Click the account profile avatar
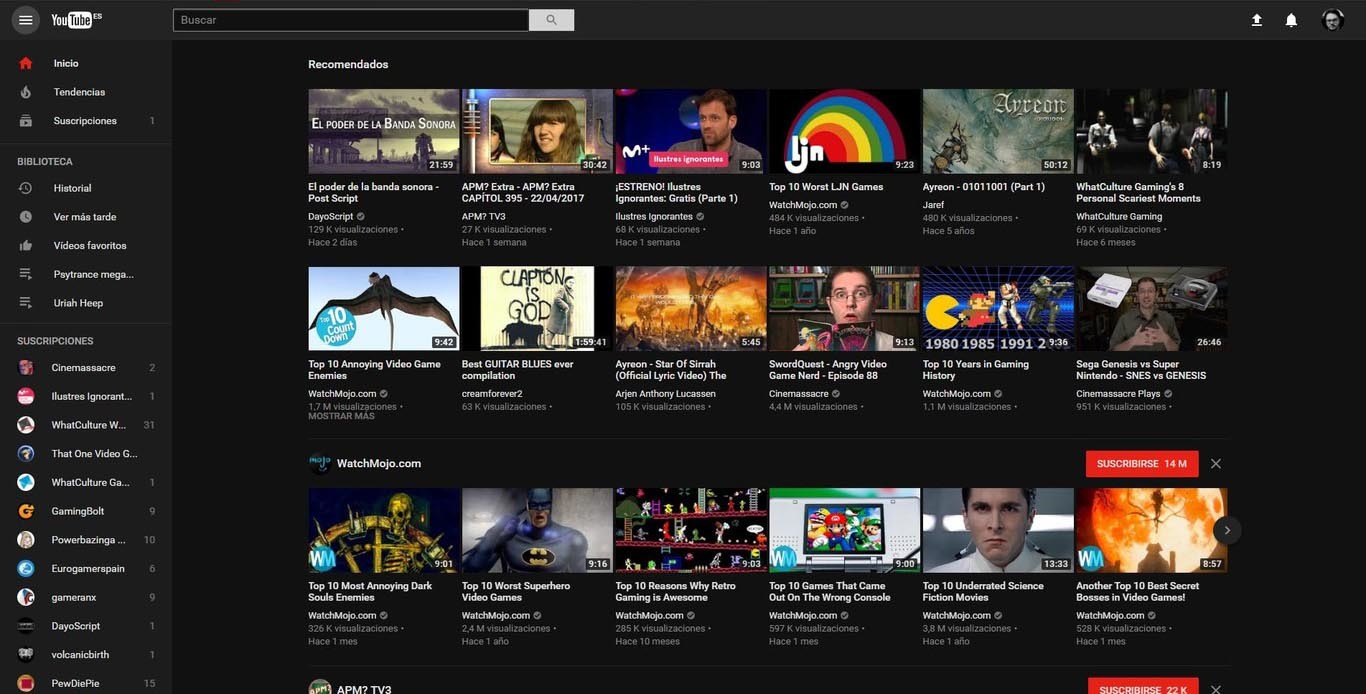 point(1329,18)
